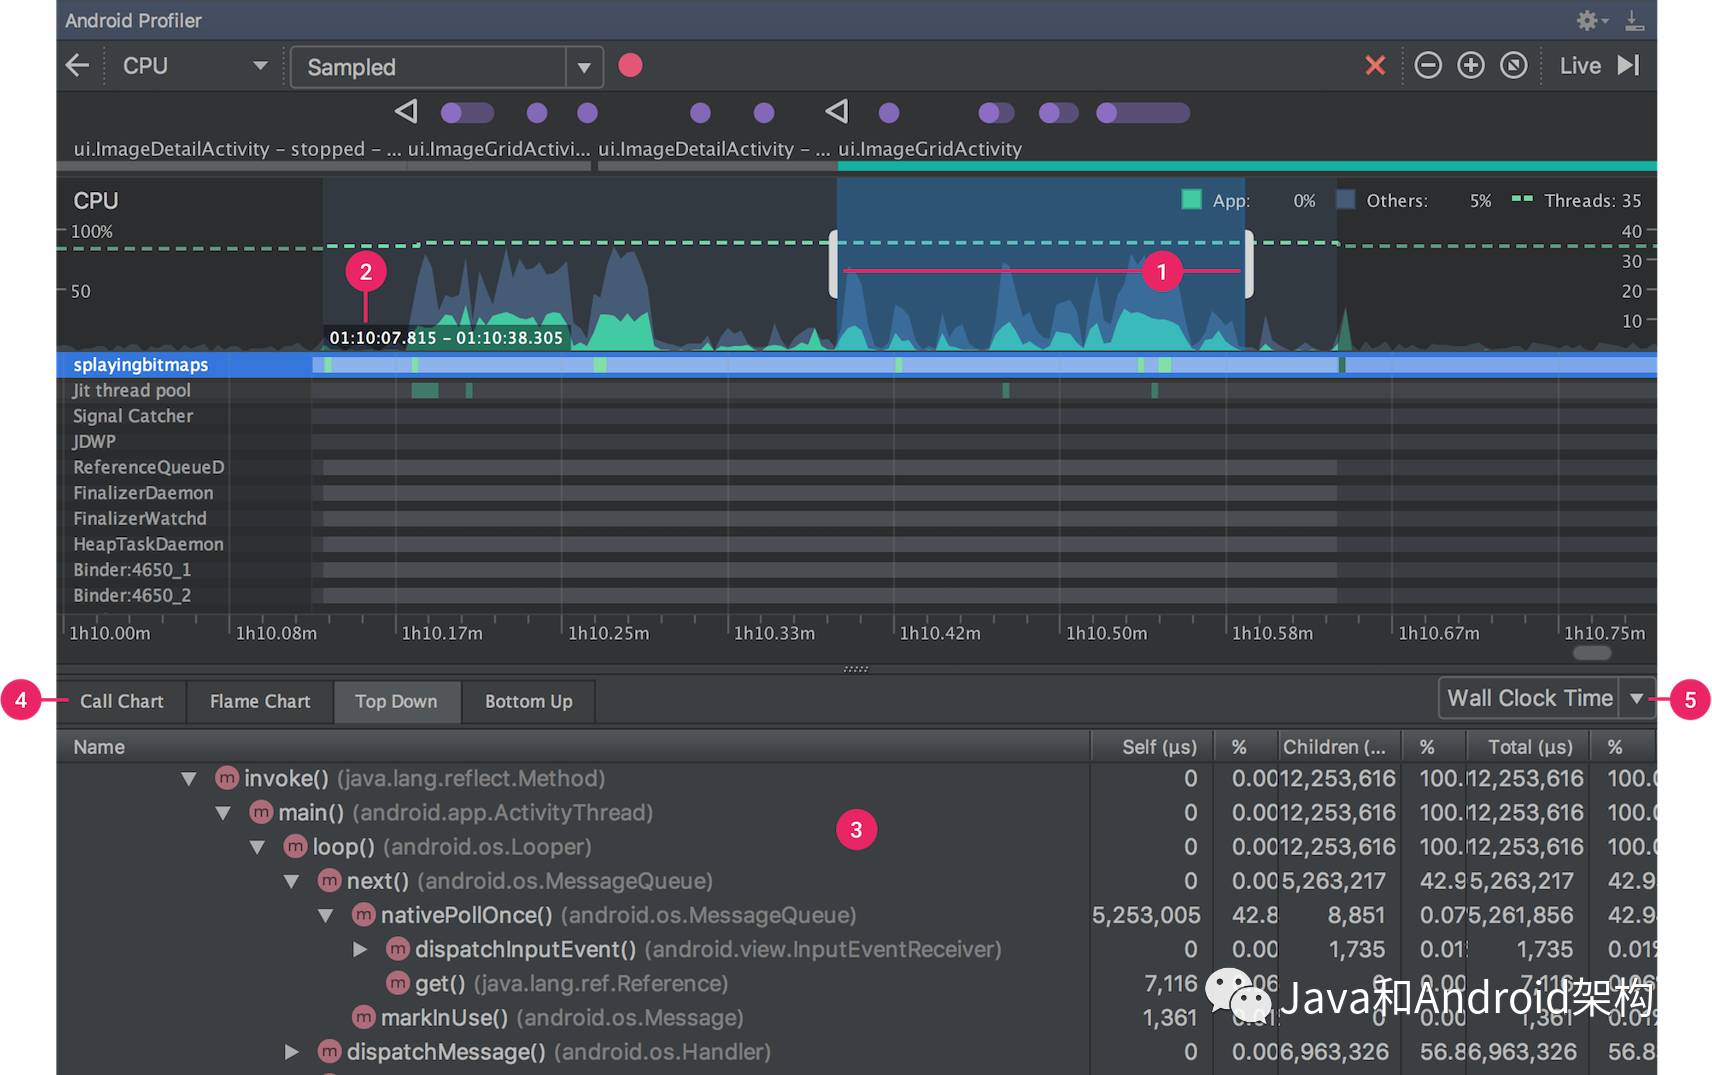
Task: Open the Wall Clock Time dropdown
Action: [x=1546, y=698]
